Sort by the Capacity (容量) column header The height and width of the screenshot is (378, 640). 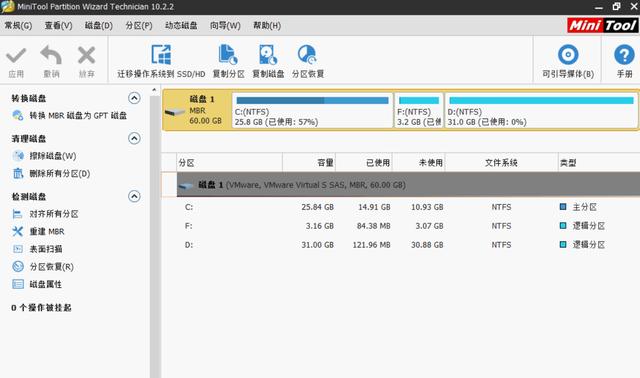(x=309, y=163)
